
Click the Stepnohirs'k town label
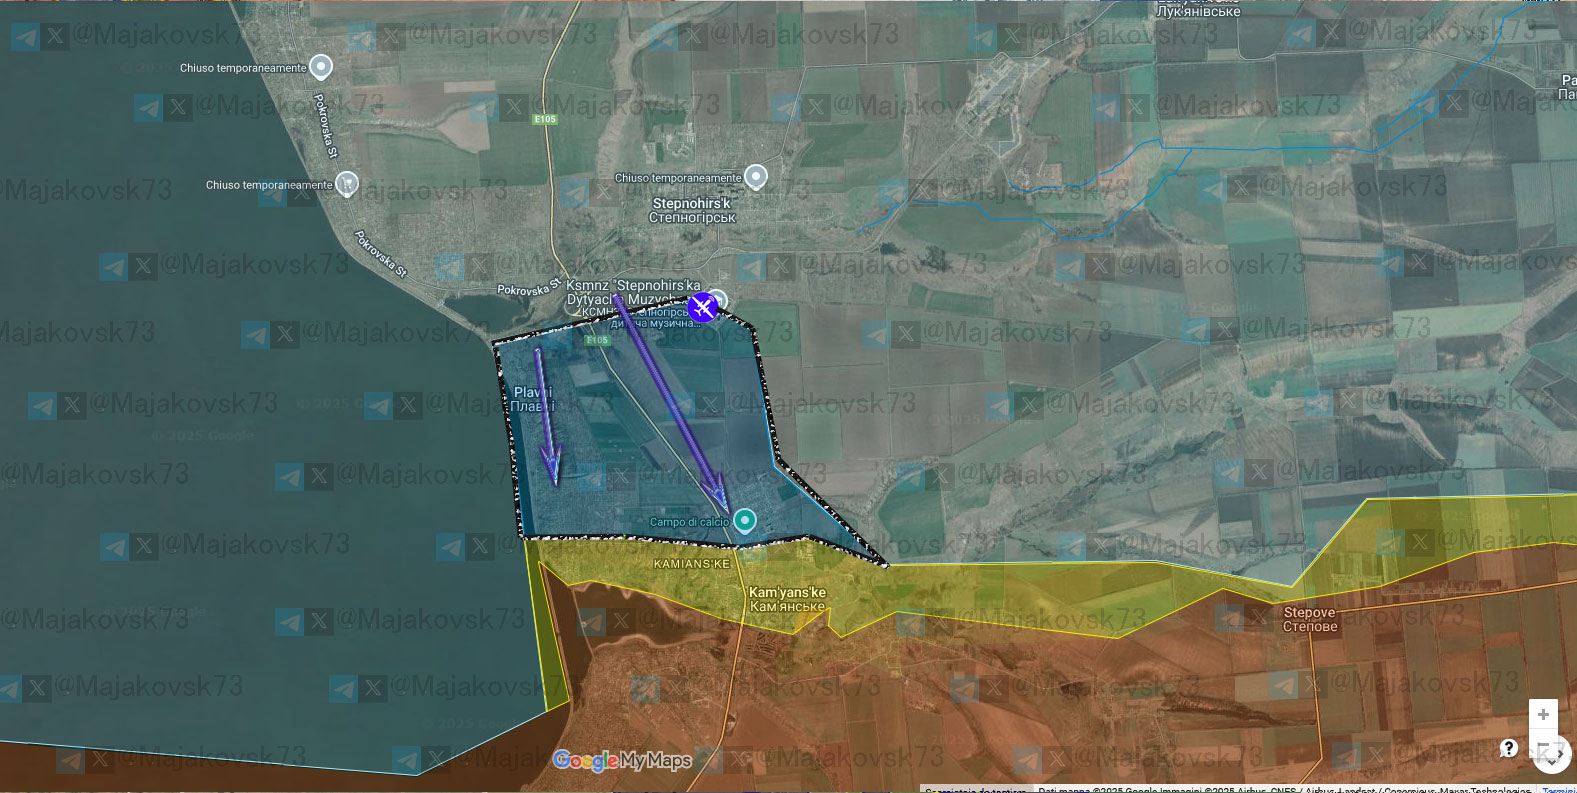coord(692,210)
